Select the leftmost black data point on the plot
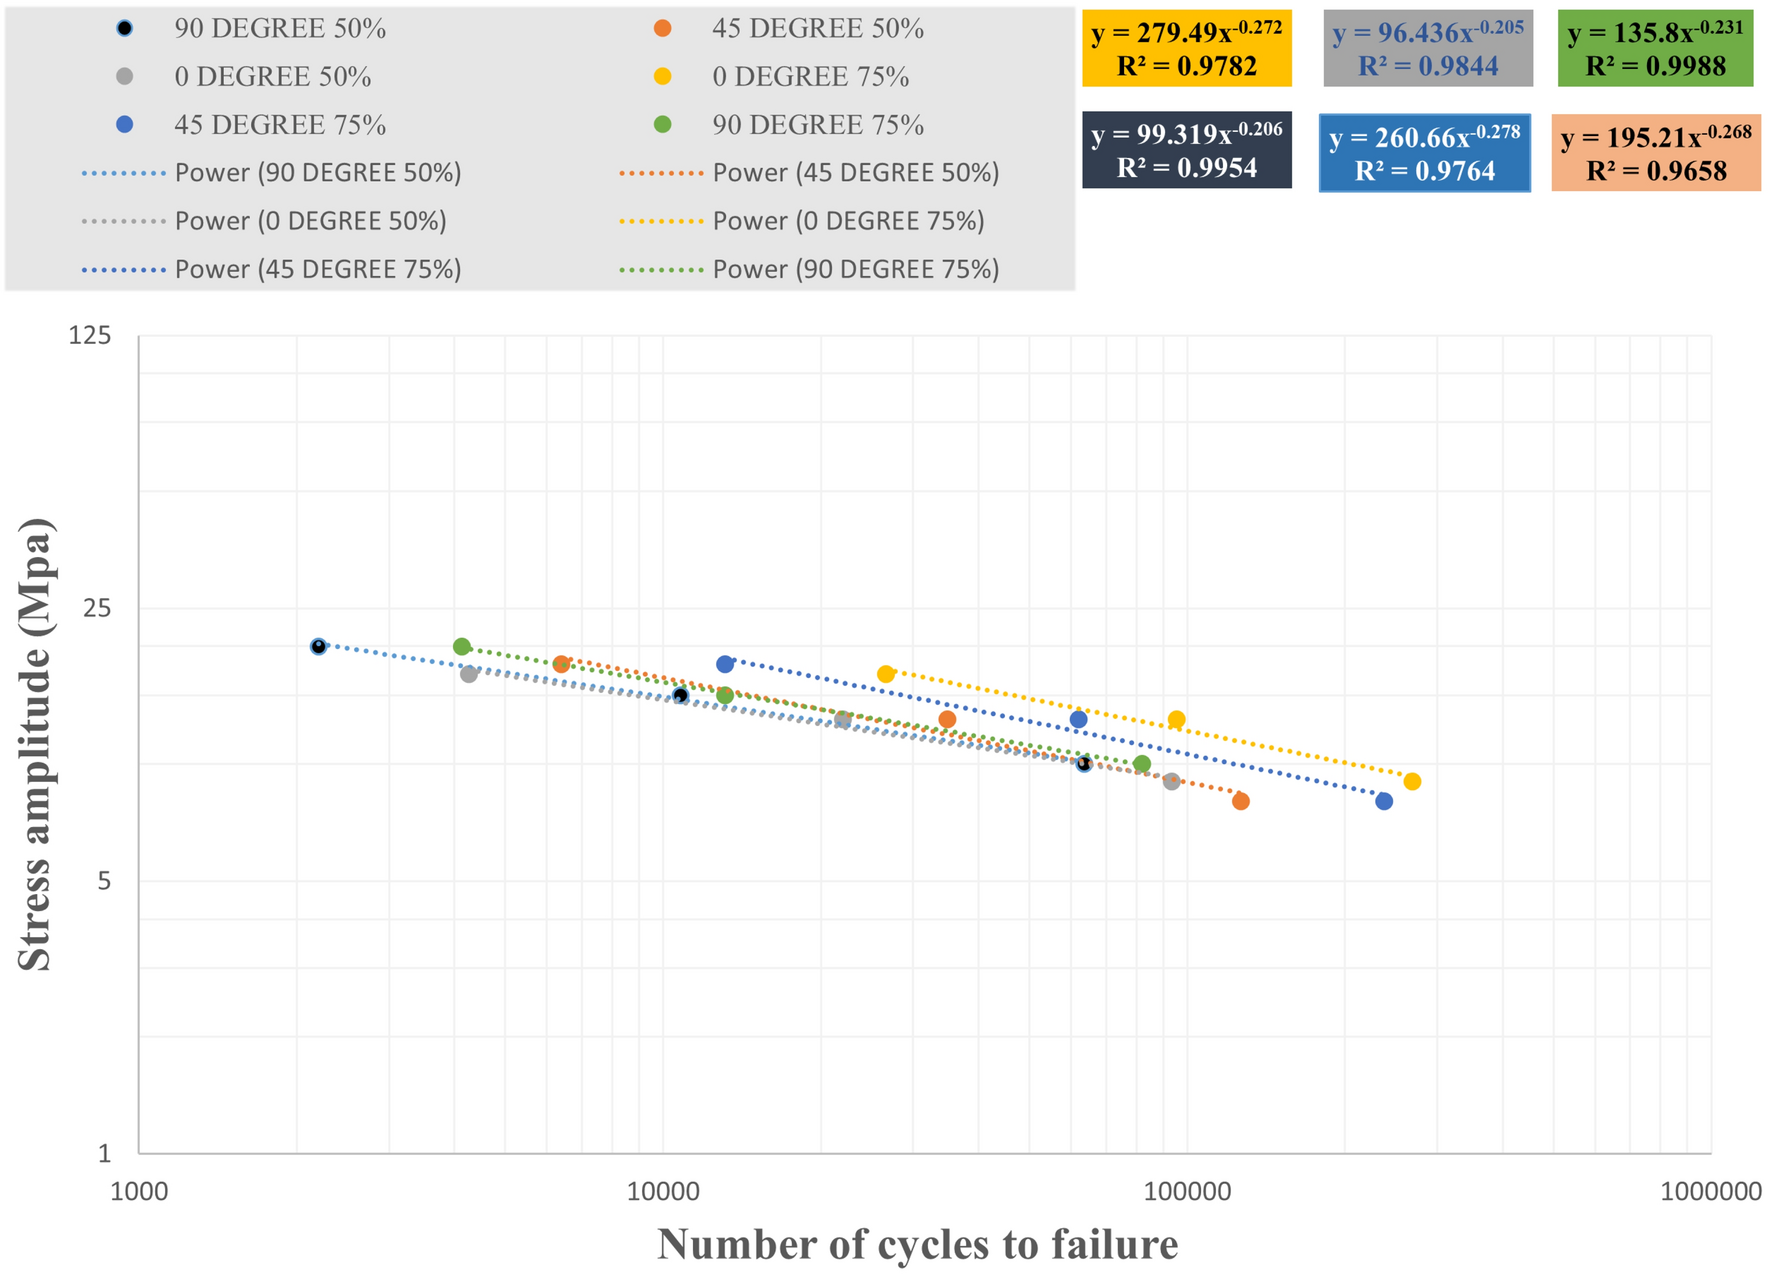The height and width of the screenshot is (1277, 1770). [x=318, y=647]
